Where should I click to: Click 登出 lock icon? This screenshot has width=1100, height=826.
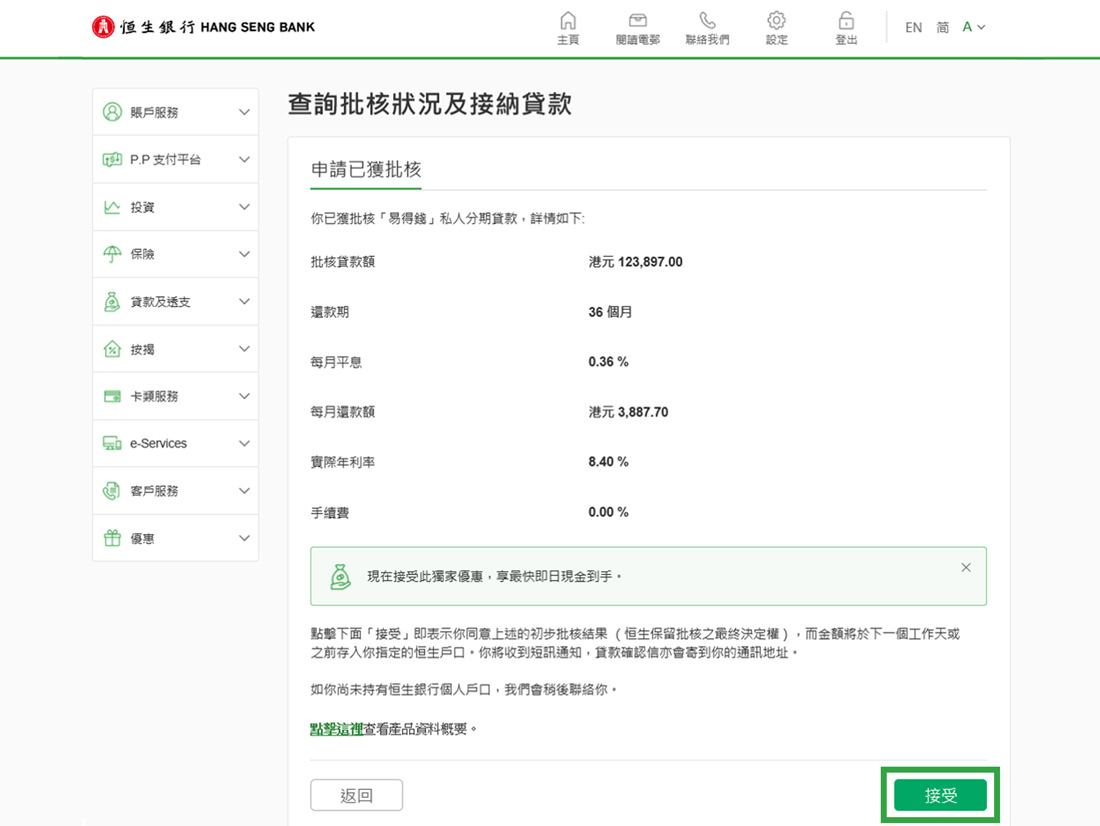coord(847,20)
